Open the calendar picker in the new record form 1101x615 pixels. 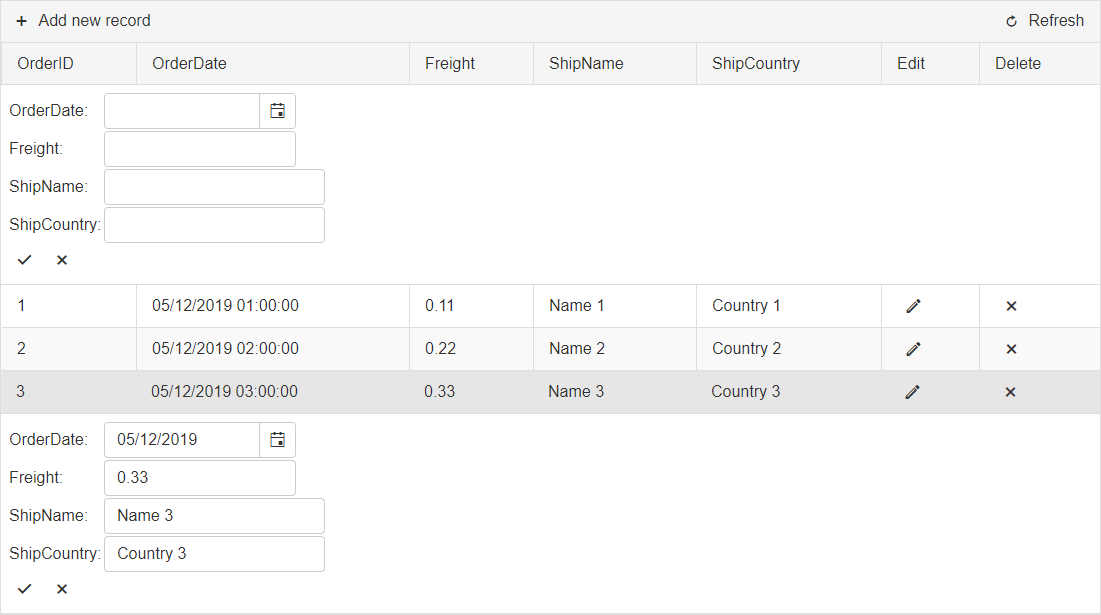(277, 111)
